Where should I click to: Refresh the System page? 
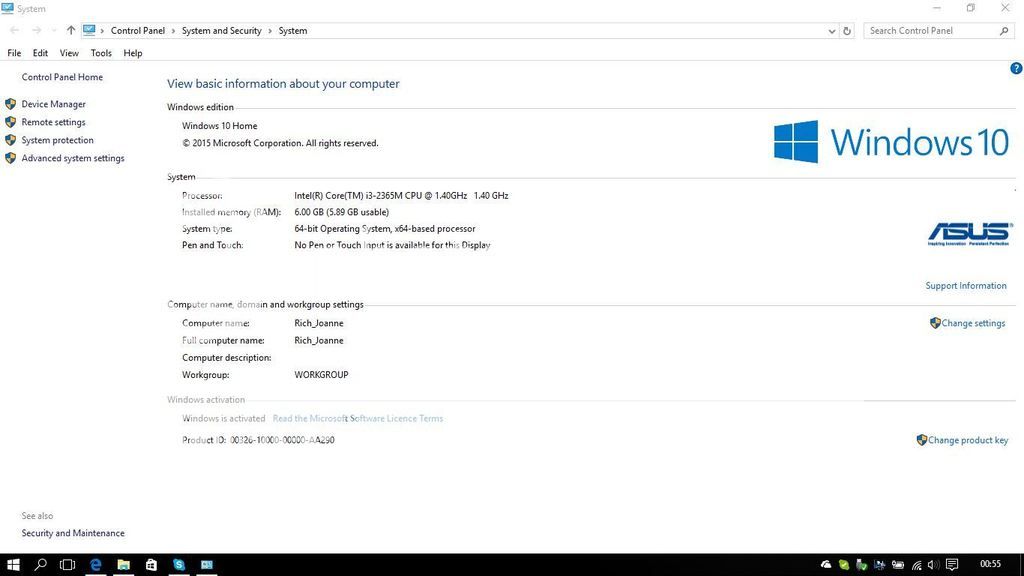click(x=847, y=31)
